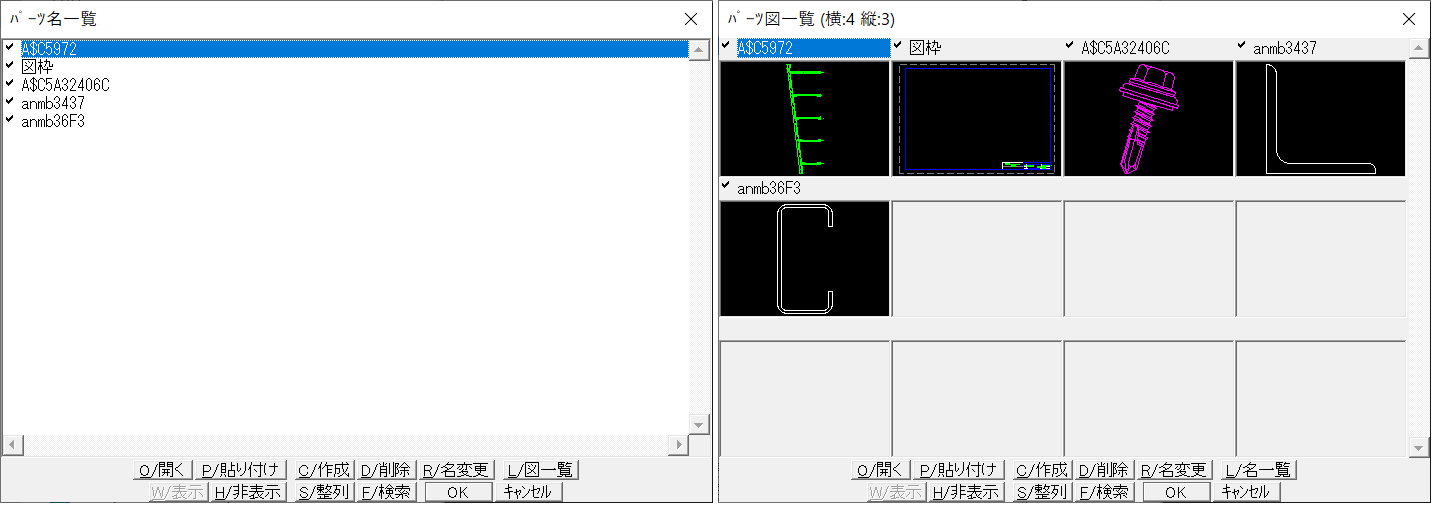Toggle checkmark beside anmb36F3 in name list

[9, 119]
